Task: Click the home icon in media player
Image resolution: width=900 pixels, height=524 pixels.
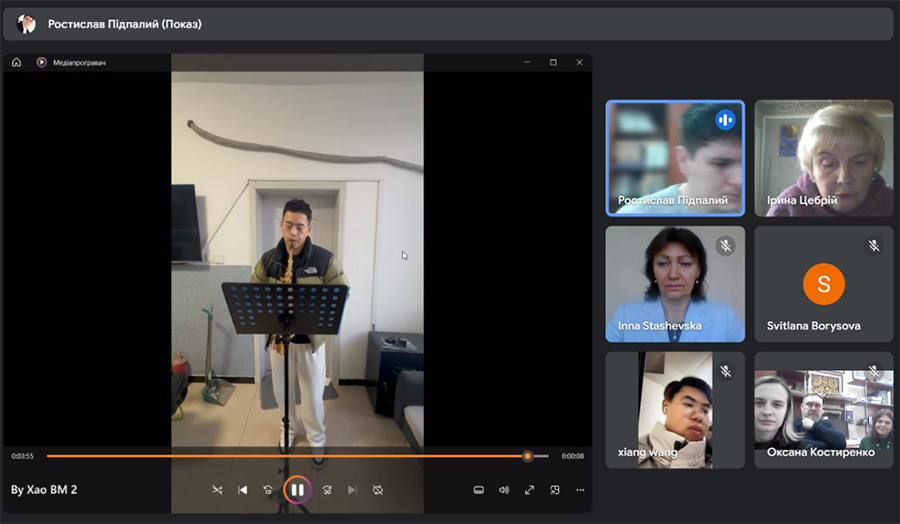Action: pos(17,62)
